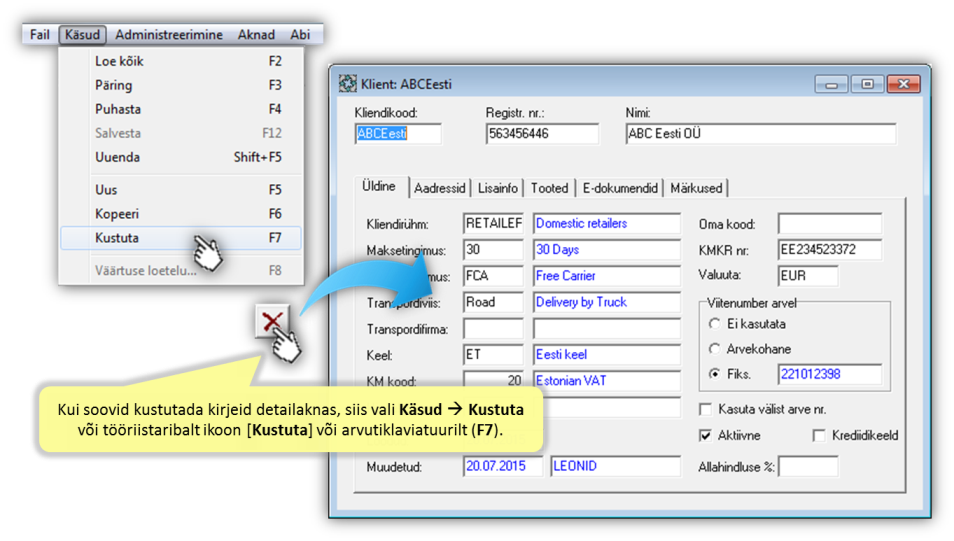Click the Fiks. reference number field
The width and height of the screenshot is (954, 541).
830,374
